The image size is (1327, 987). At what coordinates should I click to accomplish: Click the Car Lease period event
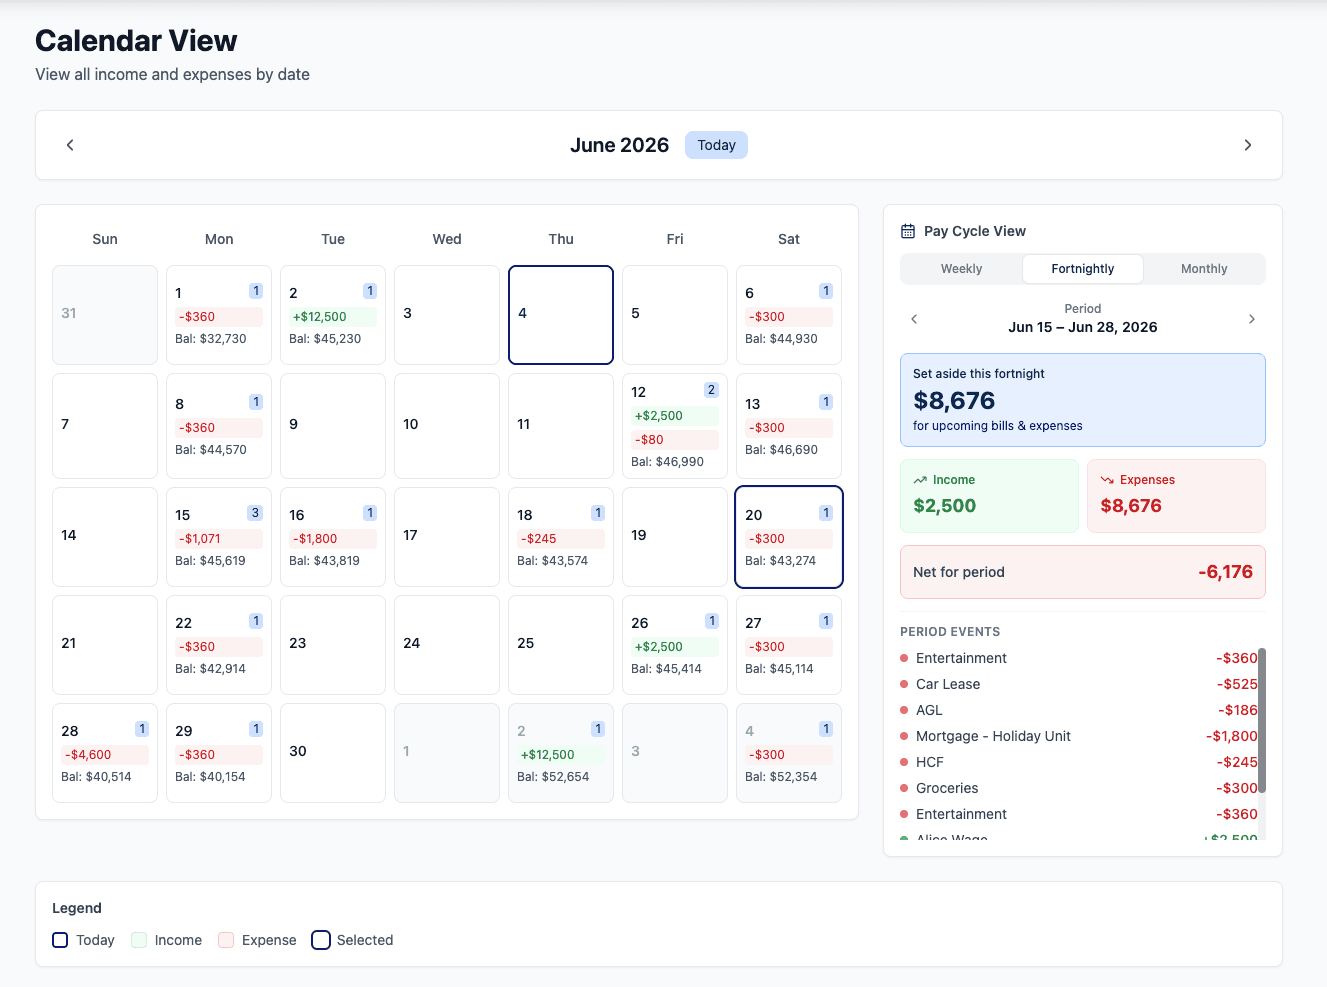(x=1079, y=684)
